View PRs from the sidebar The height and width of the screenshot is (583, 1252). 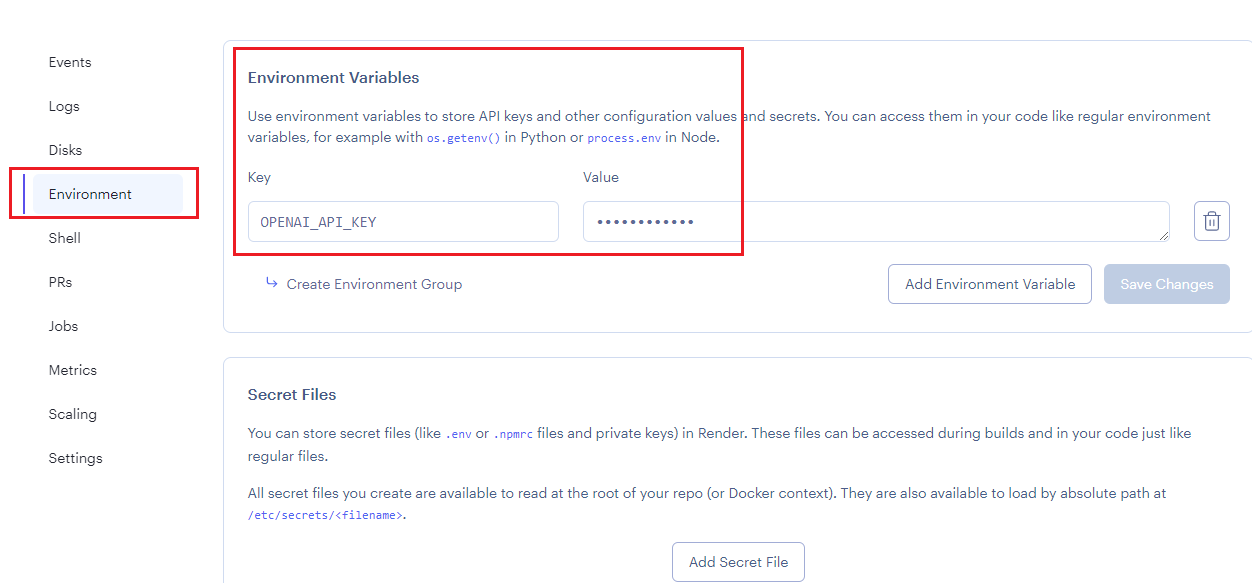coord(61,282)
